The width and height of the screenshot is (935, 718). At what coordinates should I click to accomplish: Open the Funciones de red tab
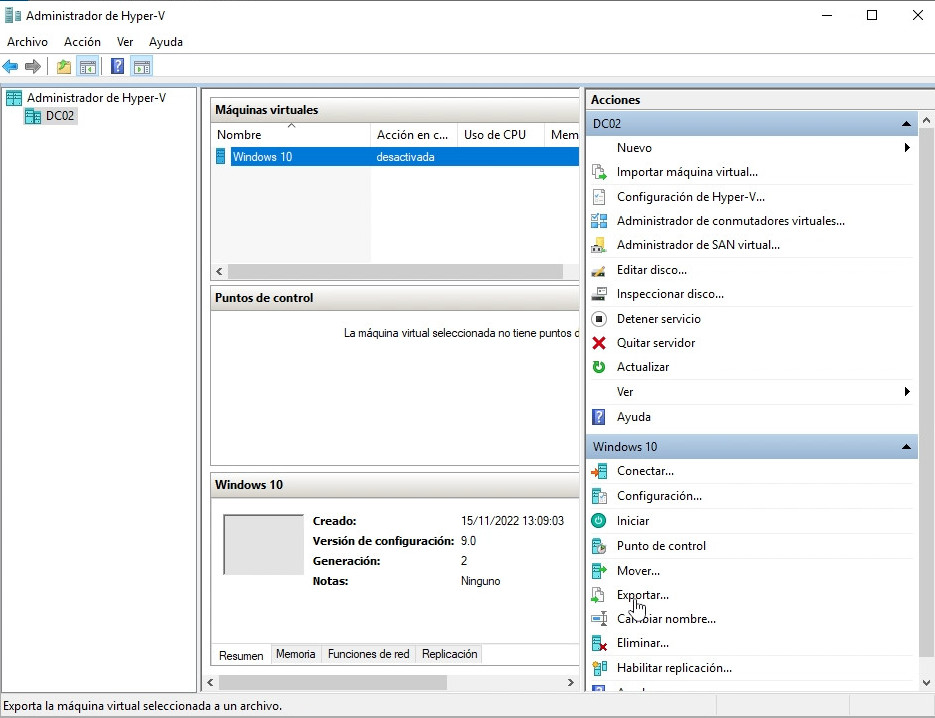click(x=368, y=654)
